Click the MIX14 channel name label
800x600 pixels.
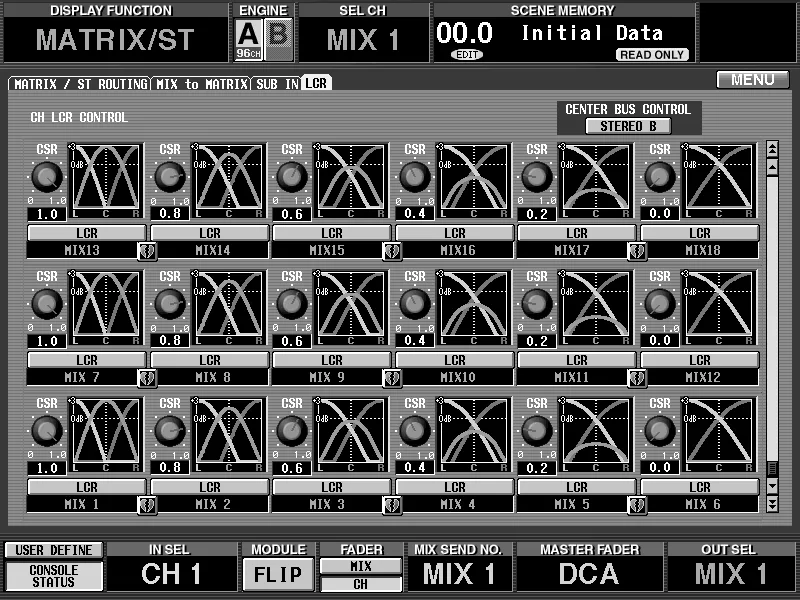(213, 251)
